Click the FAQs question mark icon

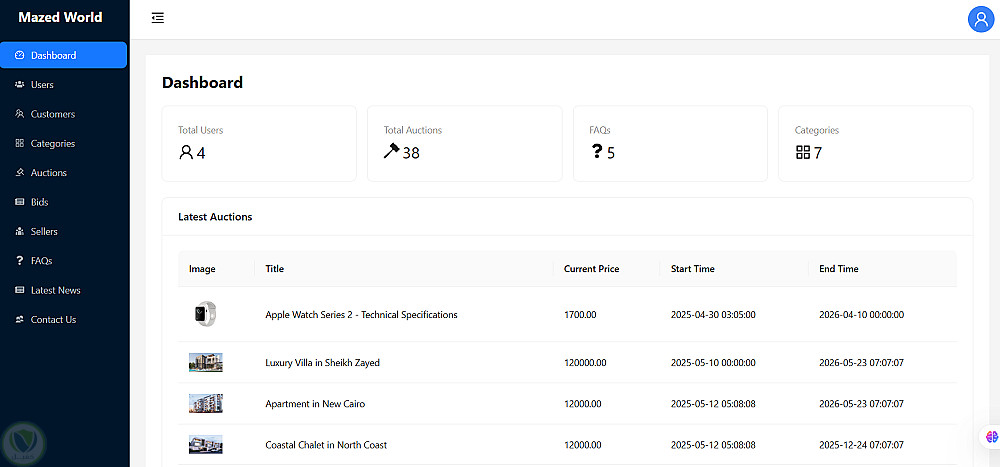(20, 261)
